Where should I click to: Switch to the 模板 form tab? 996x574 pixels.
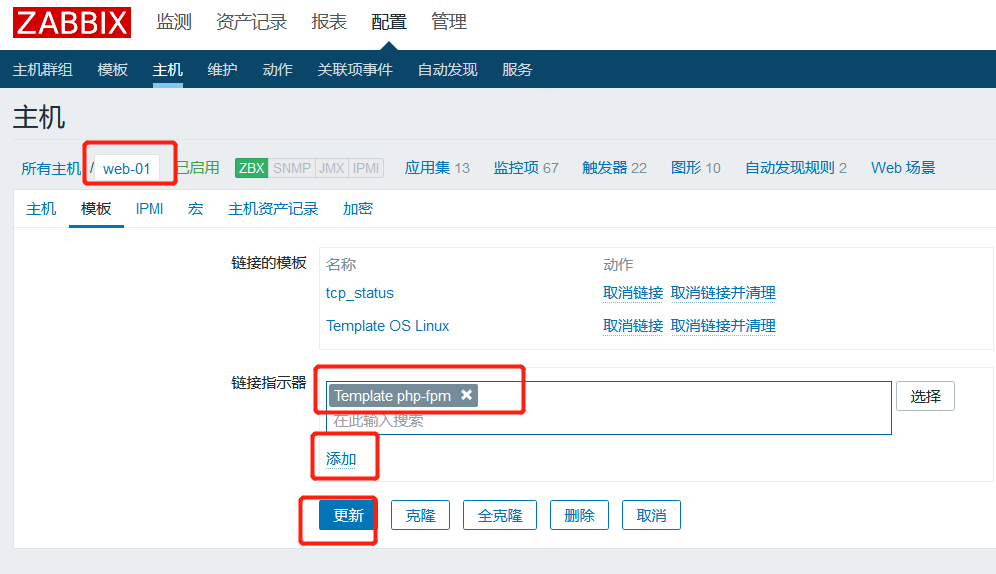(97, 209)
